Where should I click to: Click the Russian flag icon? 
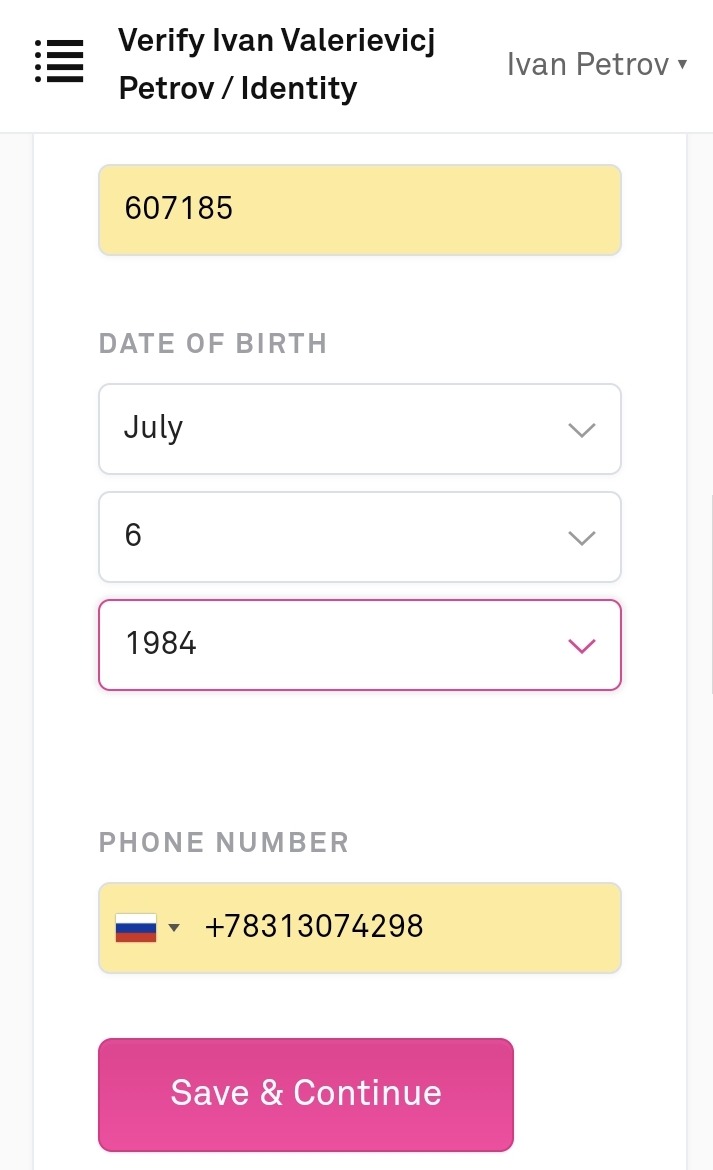136,928
